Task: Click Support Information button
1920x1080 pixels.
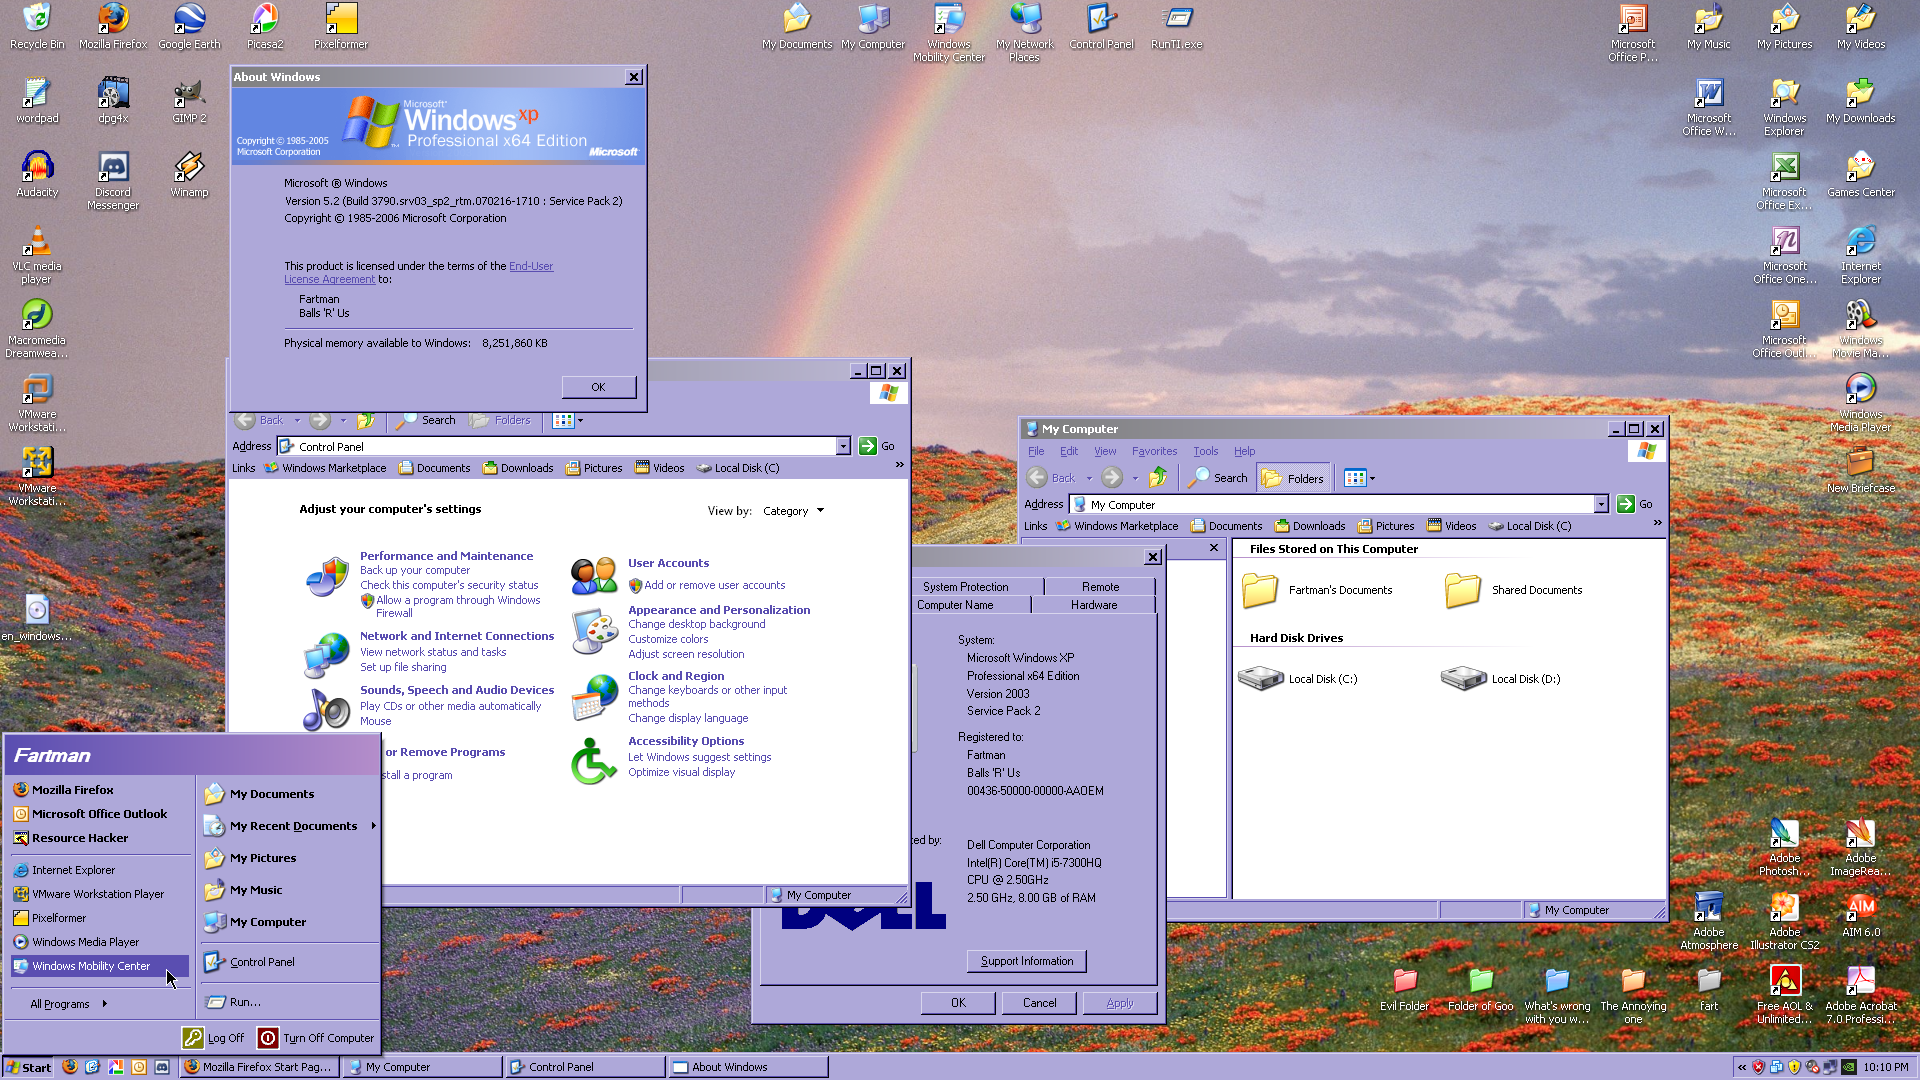Action: [x=1027, y=961]
